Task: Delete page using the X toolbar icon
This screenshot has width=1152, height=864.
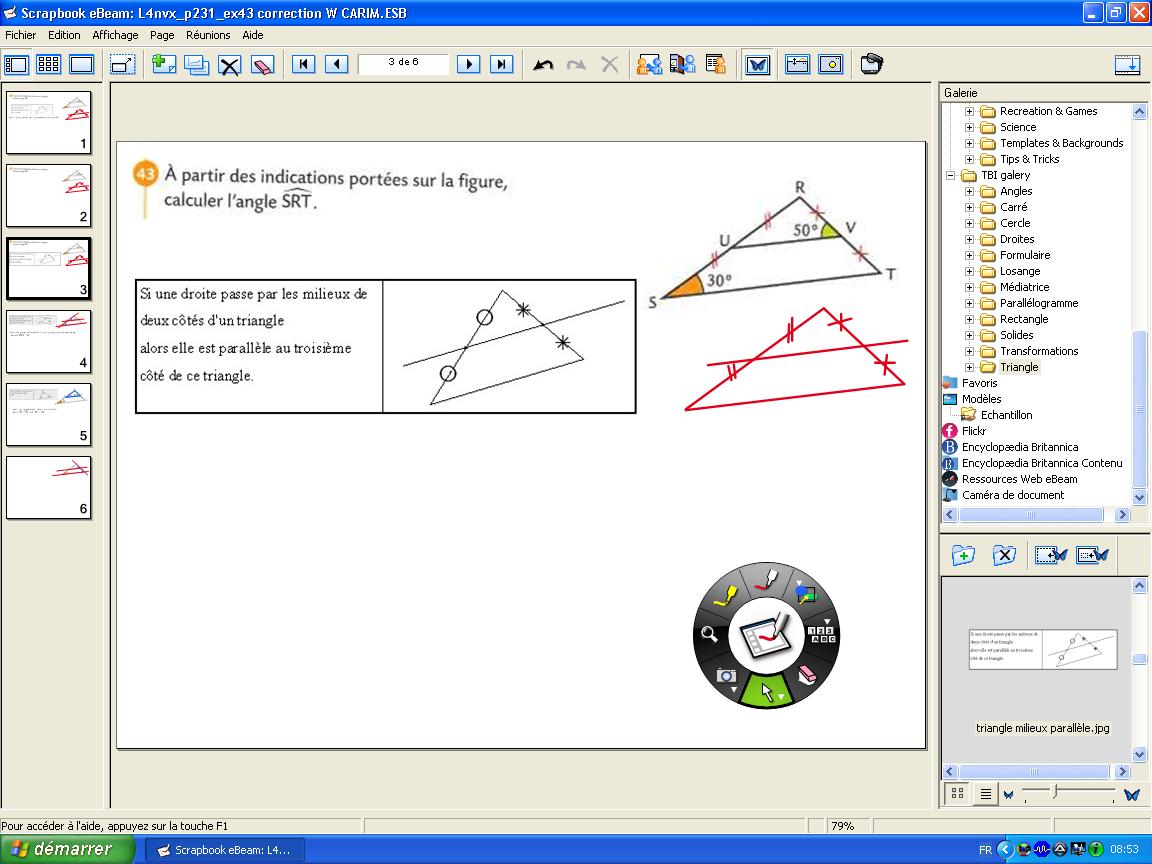Action: tap(230, 65)
